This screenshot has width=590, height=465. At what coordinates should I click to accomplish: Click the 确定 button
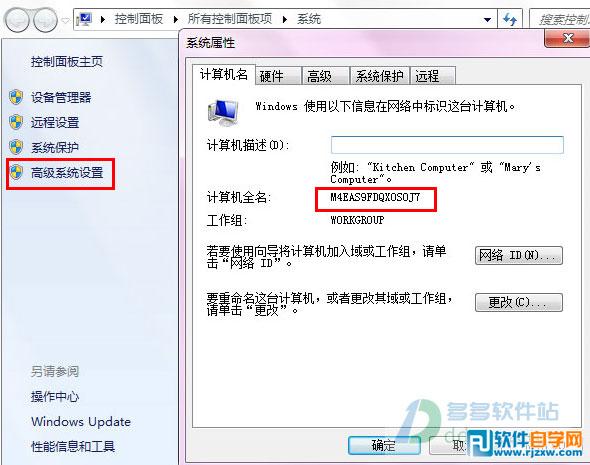click(384, 445)
